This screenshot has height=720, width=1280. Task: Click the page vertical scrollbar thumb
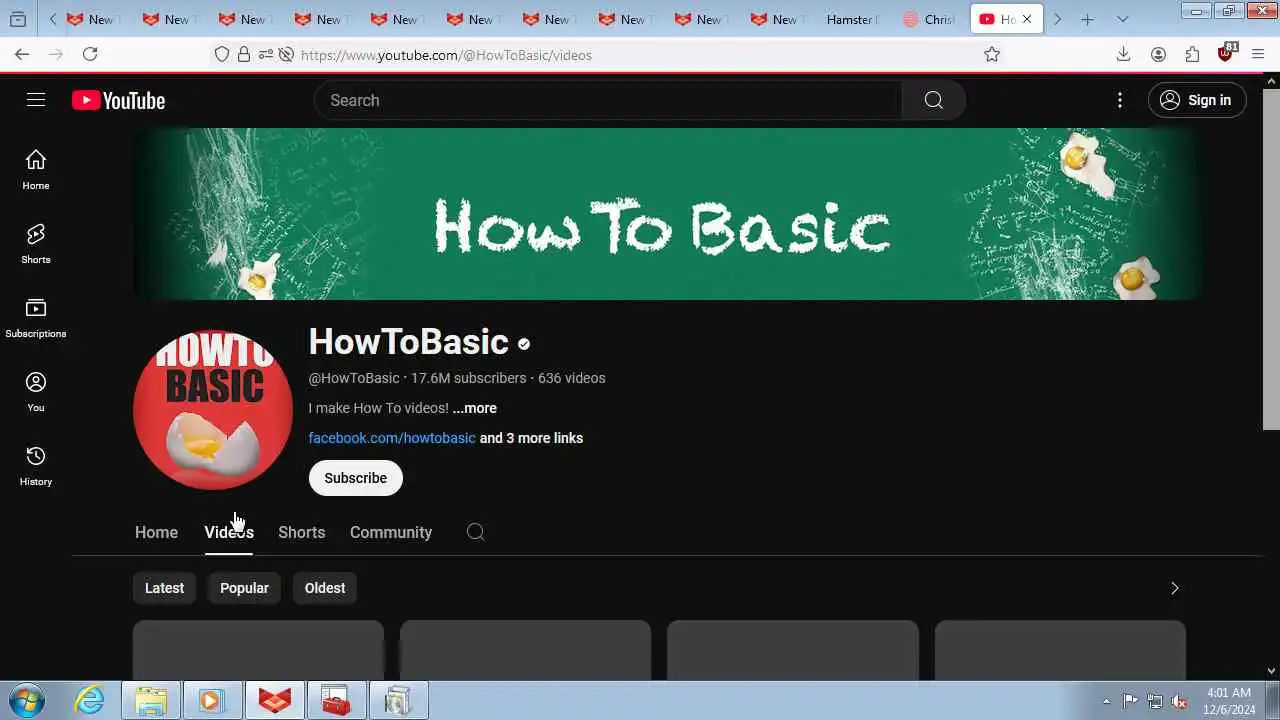[x=1272, y=260]
